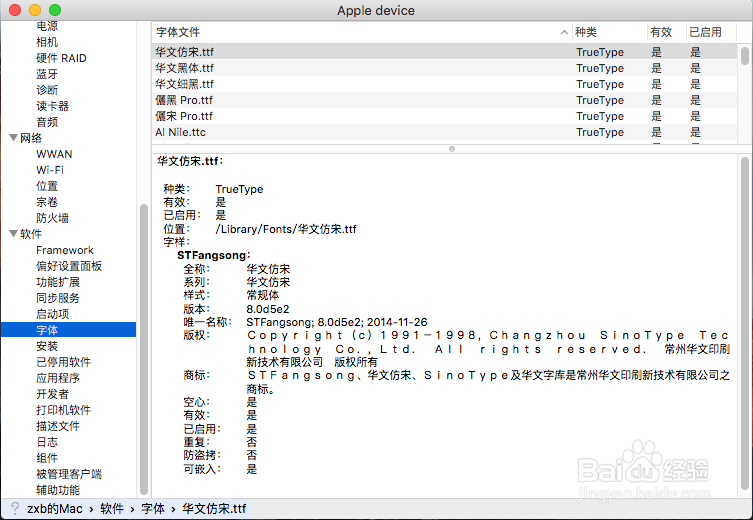Screen dimensions: 753x520
Task: Click 华文仿宋.ttf in the path bar
Action: pos(214,508)
